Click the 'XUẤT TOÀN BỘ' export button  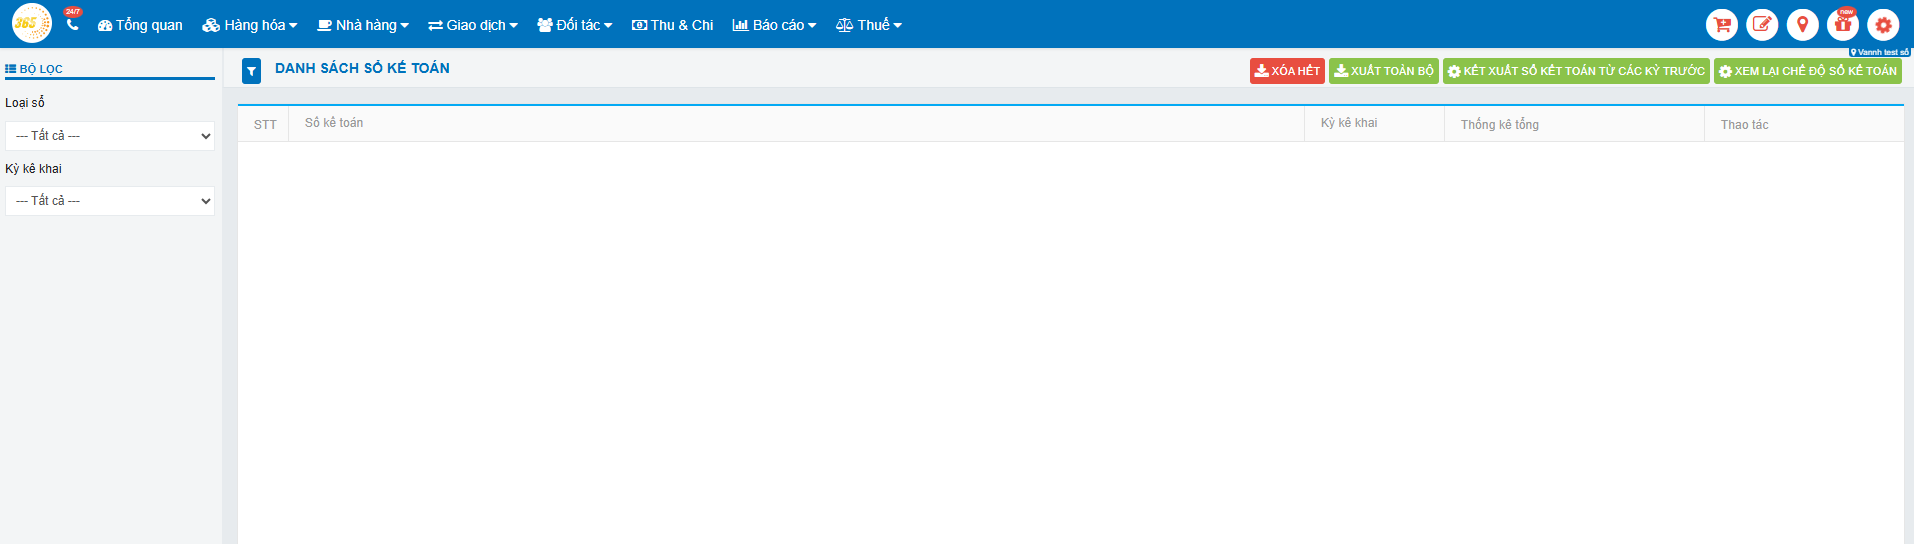point(1383,71)
